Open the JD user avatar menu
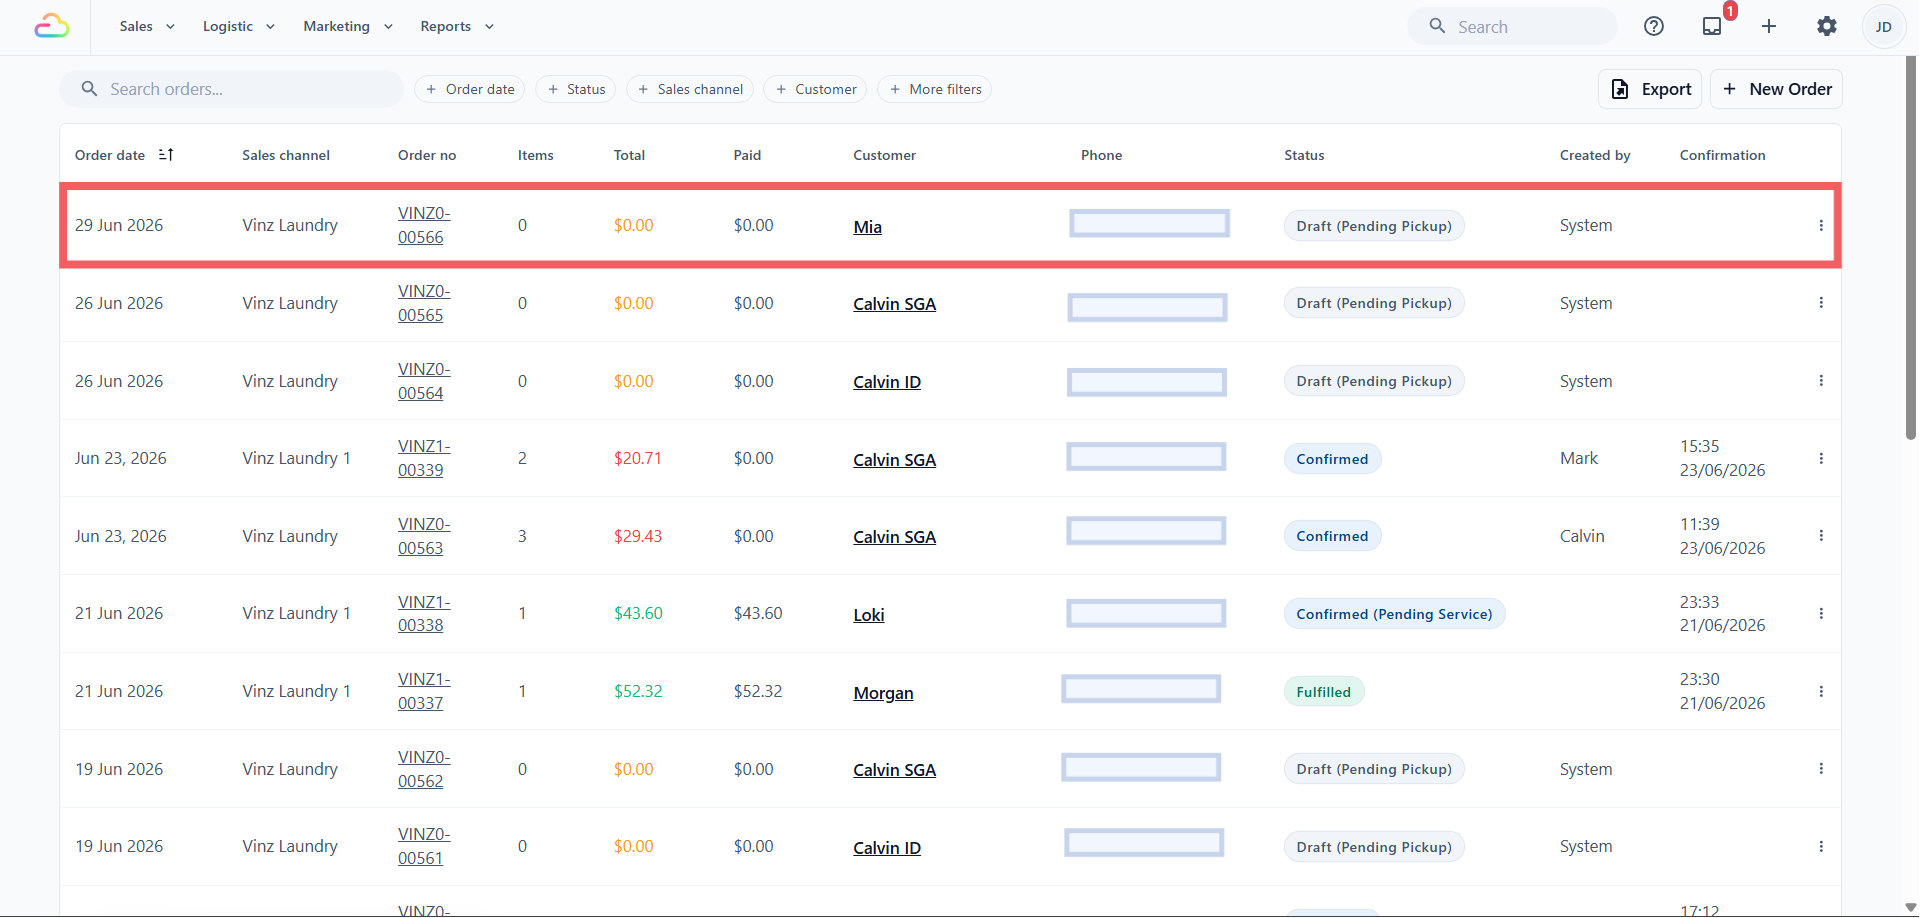Screen dimensions: 1920x918 [1884, 27]
